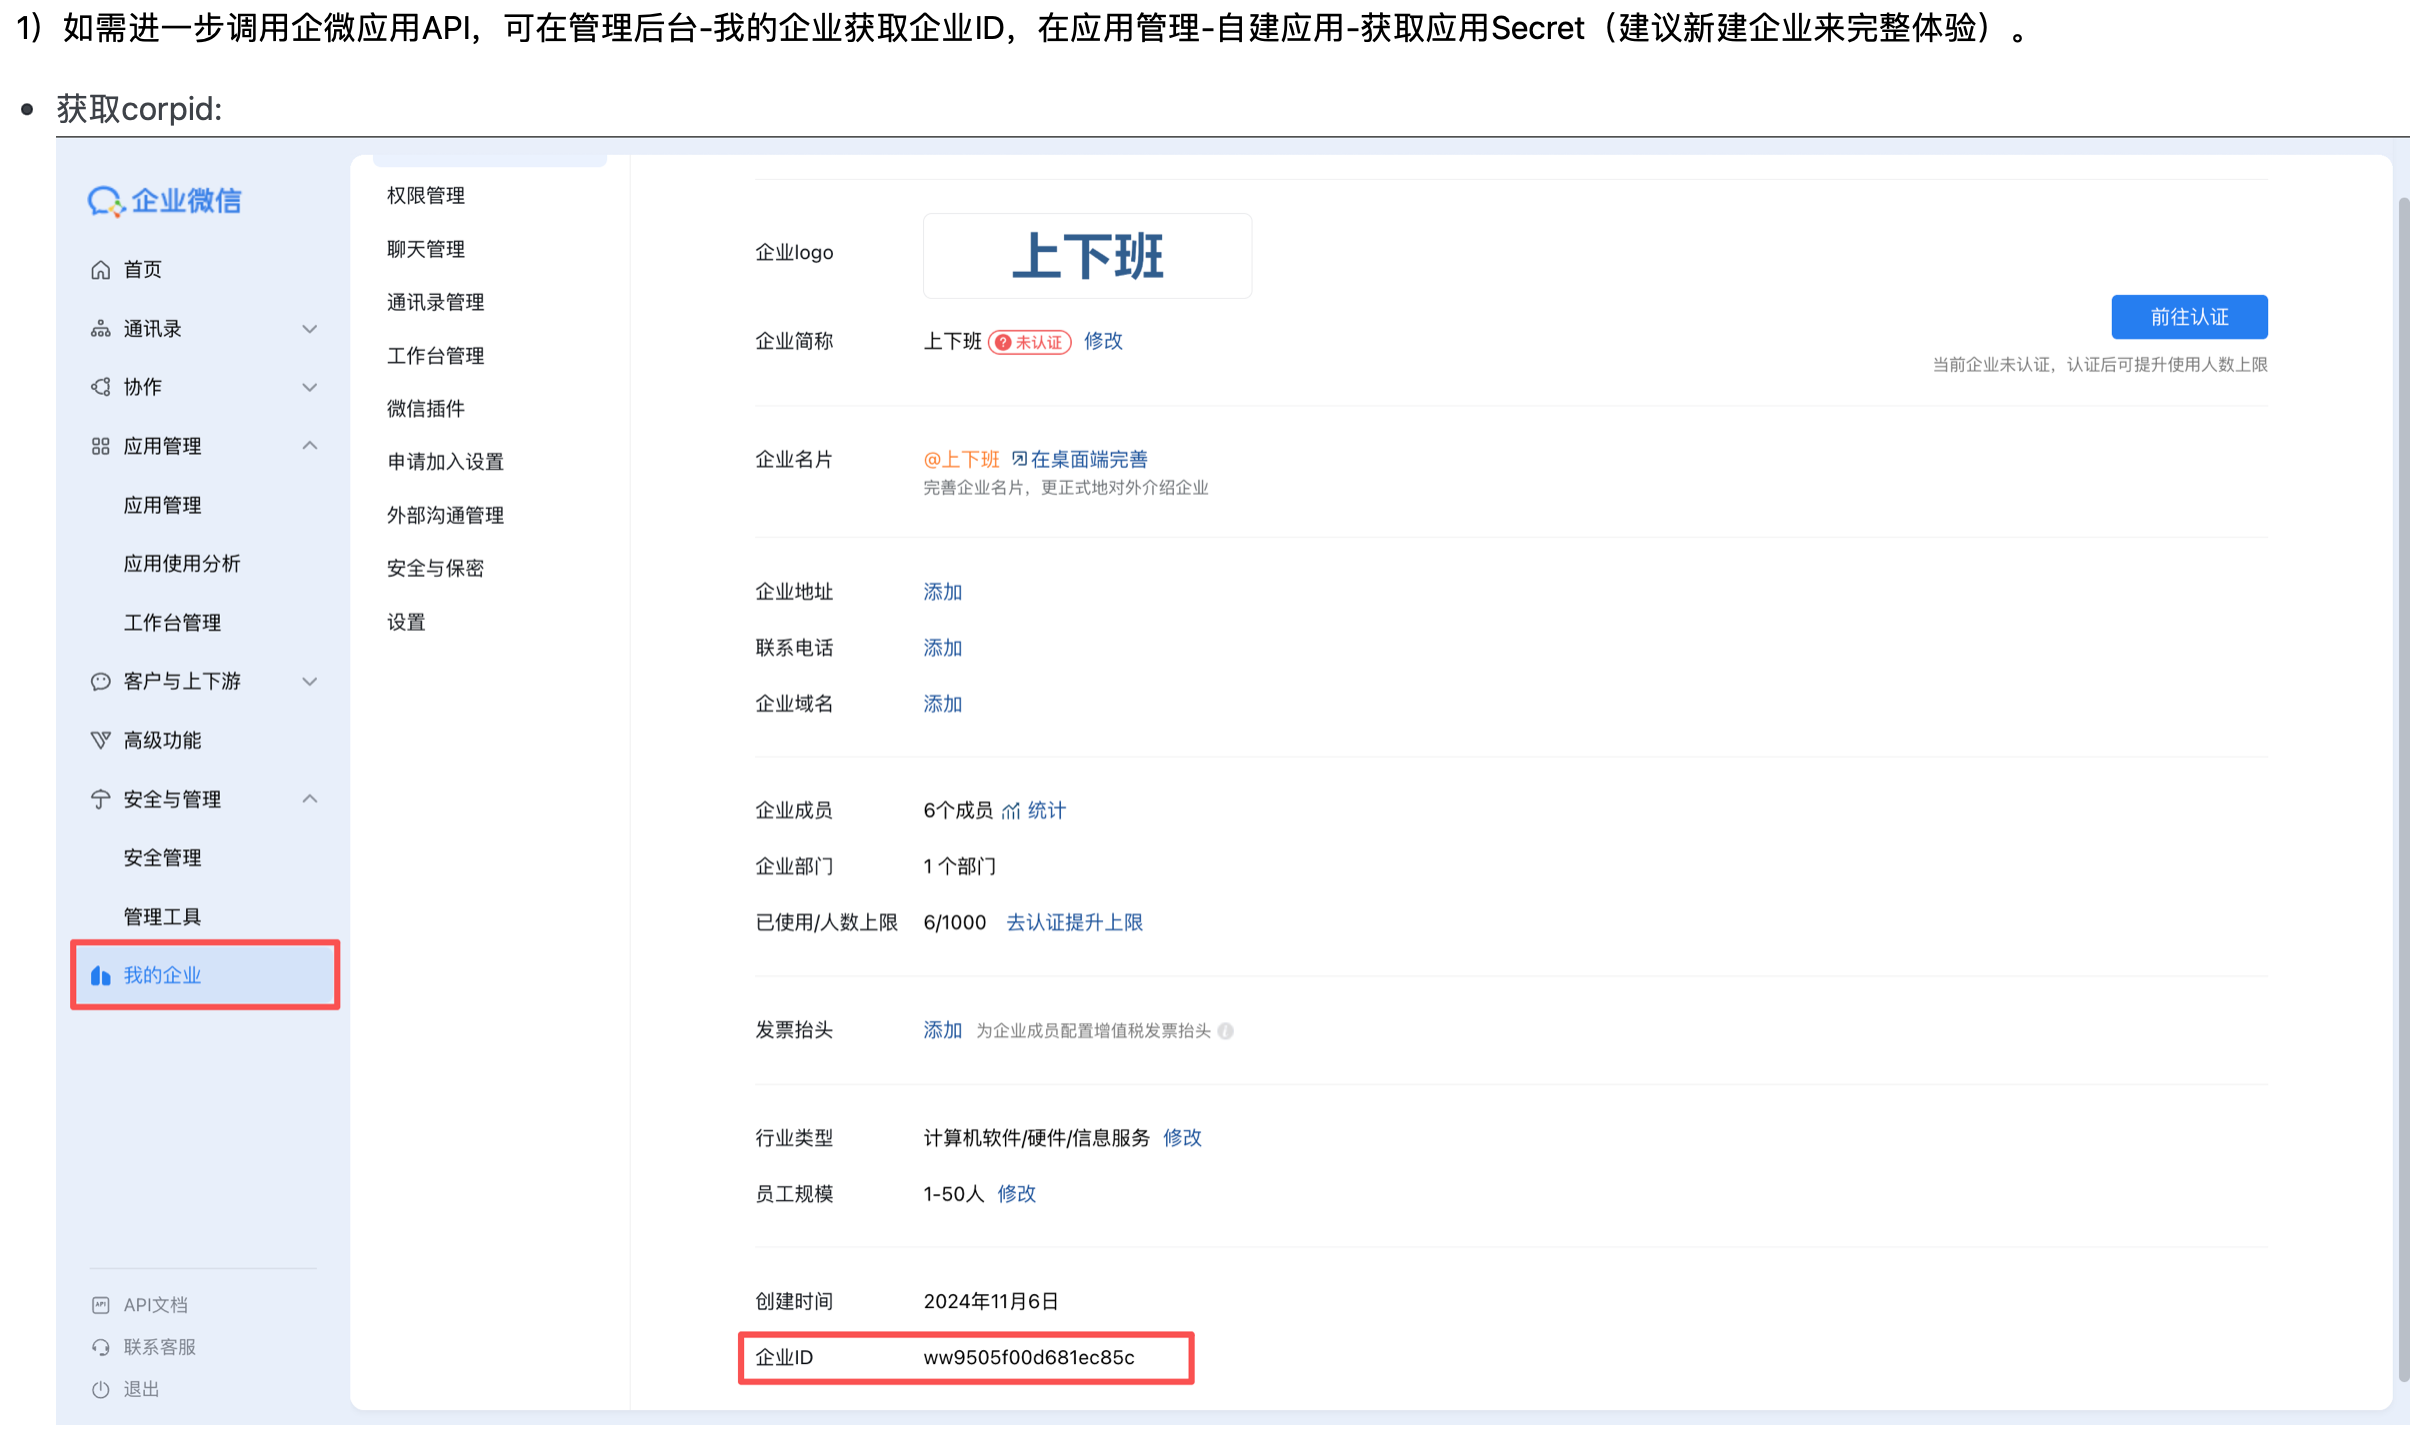Open 我的企业 in the sidebar
This screenshot has width=2416, height=1446.
coord(162,975)
